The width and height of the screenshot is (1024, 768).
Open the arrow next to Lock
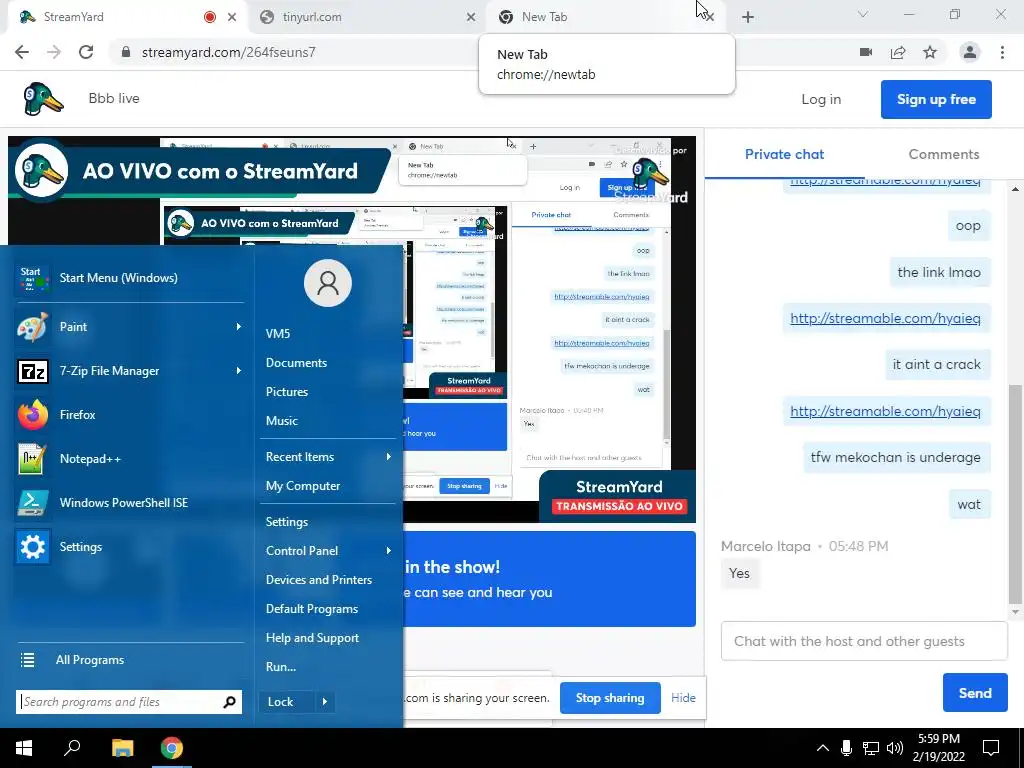[x=325, y=702]
